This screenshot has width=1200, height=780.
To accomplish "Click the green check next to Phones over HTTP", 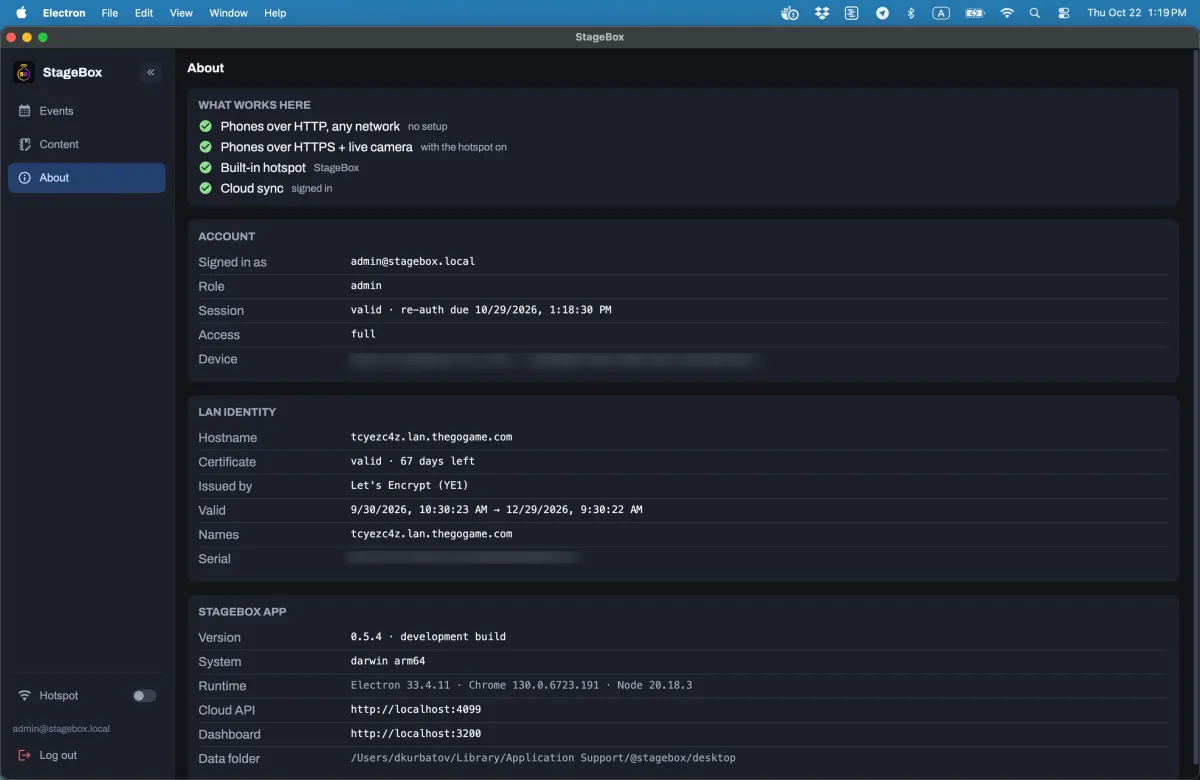I will pos(205,126).
